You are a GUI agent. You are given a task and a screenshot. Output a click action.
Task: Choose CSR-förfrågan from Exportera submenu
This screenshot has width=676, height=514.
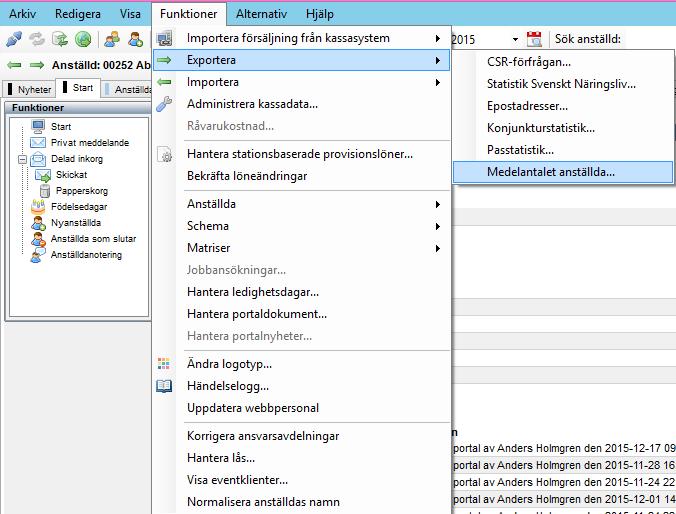click(563, 62)
